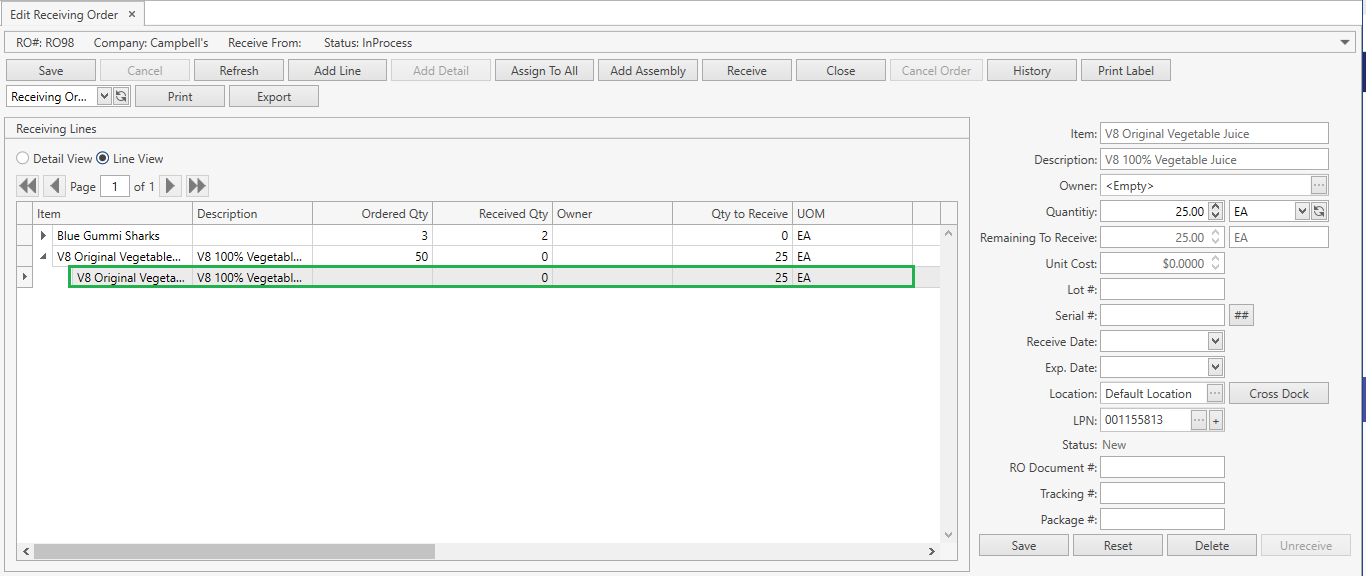Go to first page of receiving lines
Image resolution: width=1366 pixels, height=576 pixels.
[x=28, y=186]
